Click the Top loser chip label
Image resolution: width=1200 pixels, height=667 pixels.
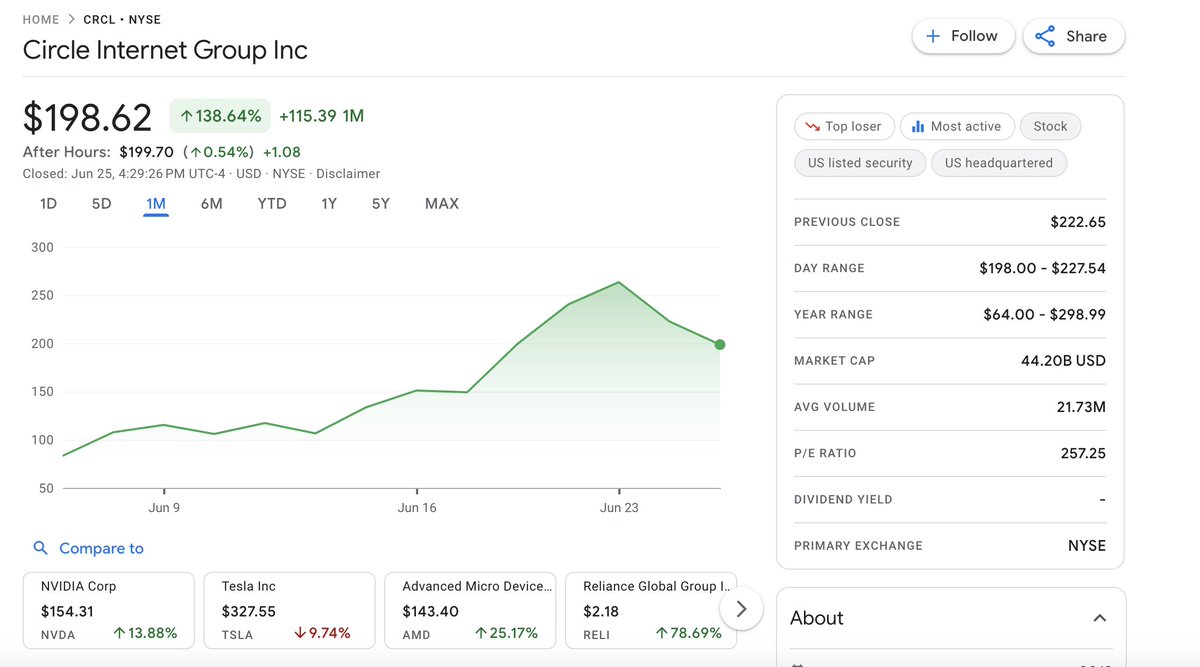[x=853, y=127]
